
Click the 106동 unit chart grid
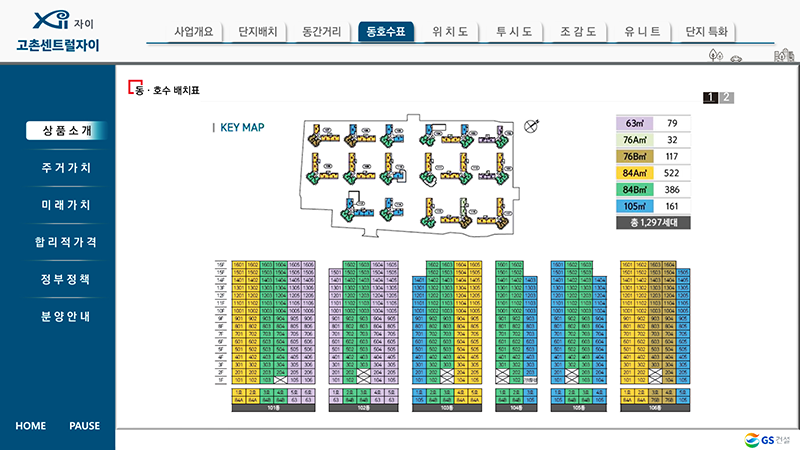coord(655,322)
